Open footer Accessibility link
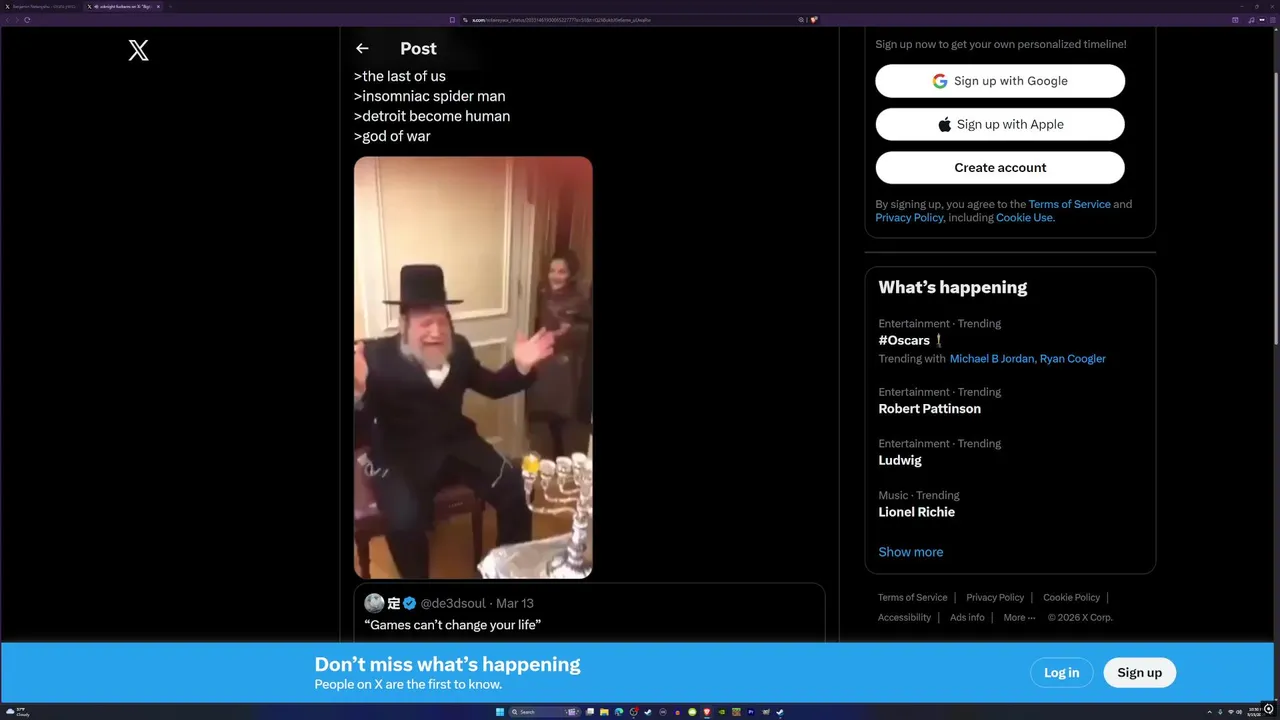The width and height of the screenshot is (1280, 720). click(x=904, y=617)
